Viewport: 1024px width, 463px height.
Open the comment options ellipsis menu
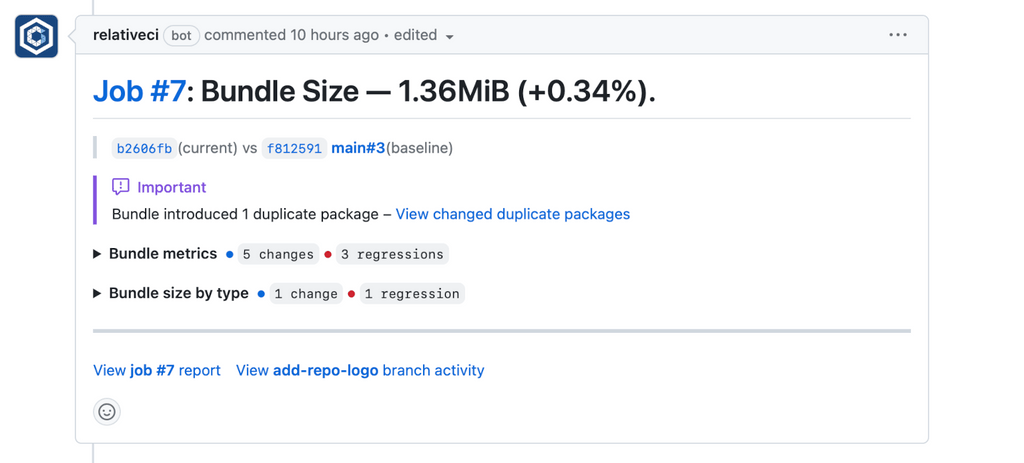[x=898, y=35]
